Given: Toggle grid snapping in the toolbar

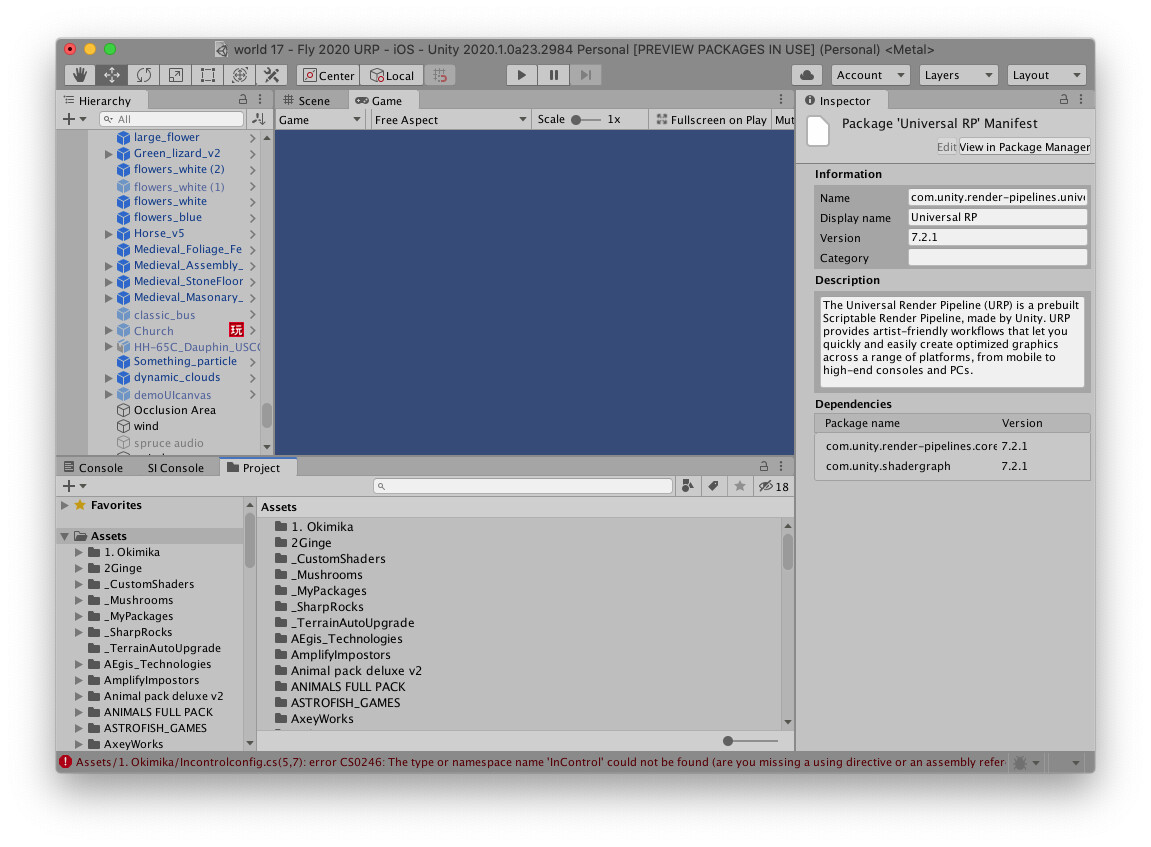Looking at the screenshot, I should [x=438, y=75].
